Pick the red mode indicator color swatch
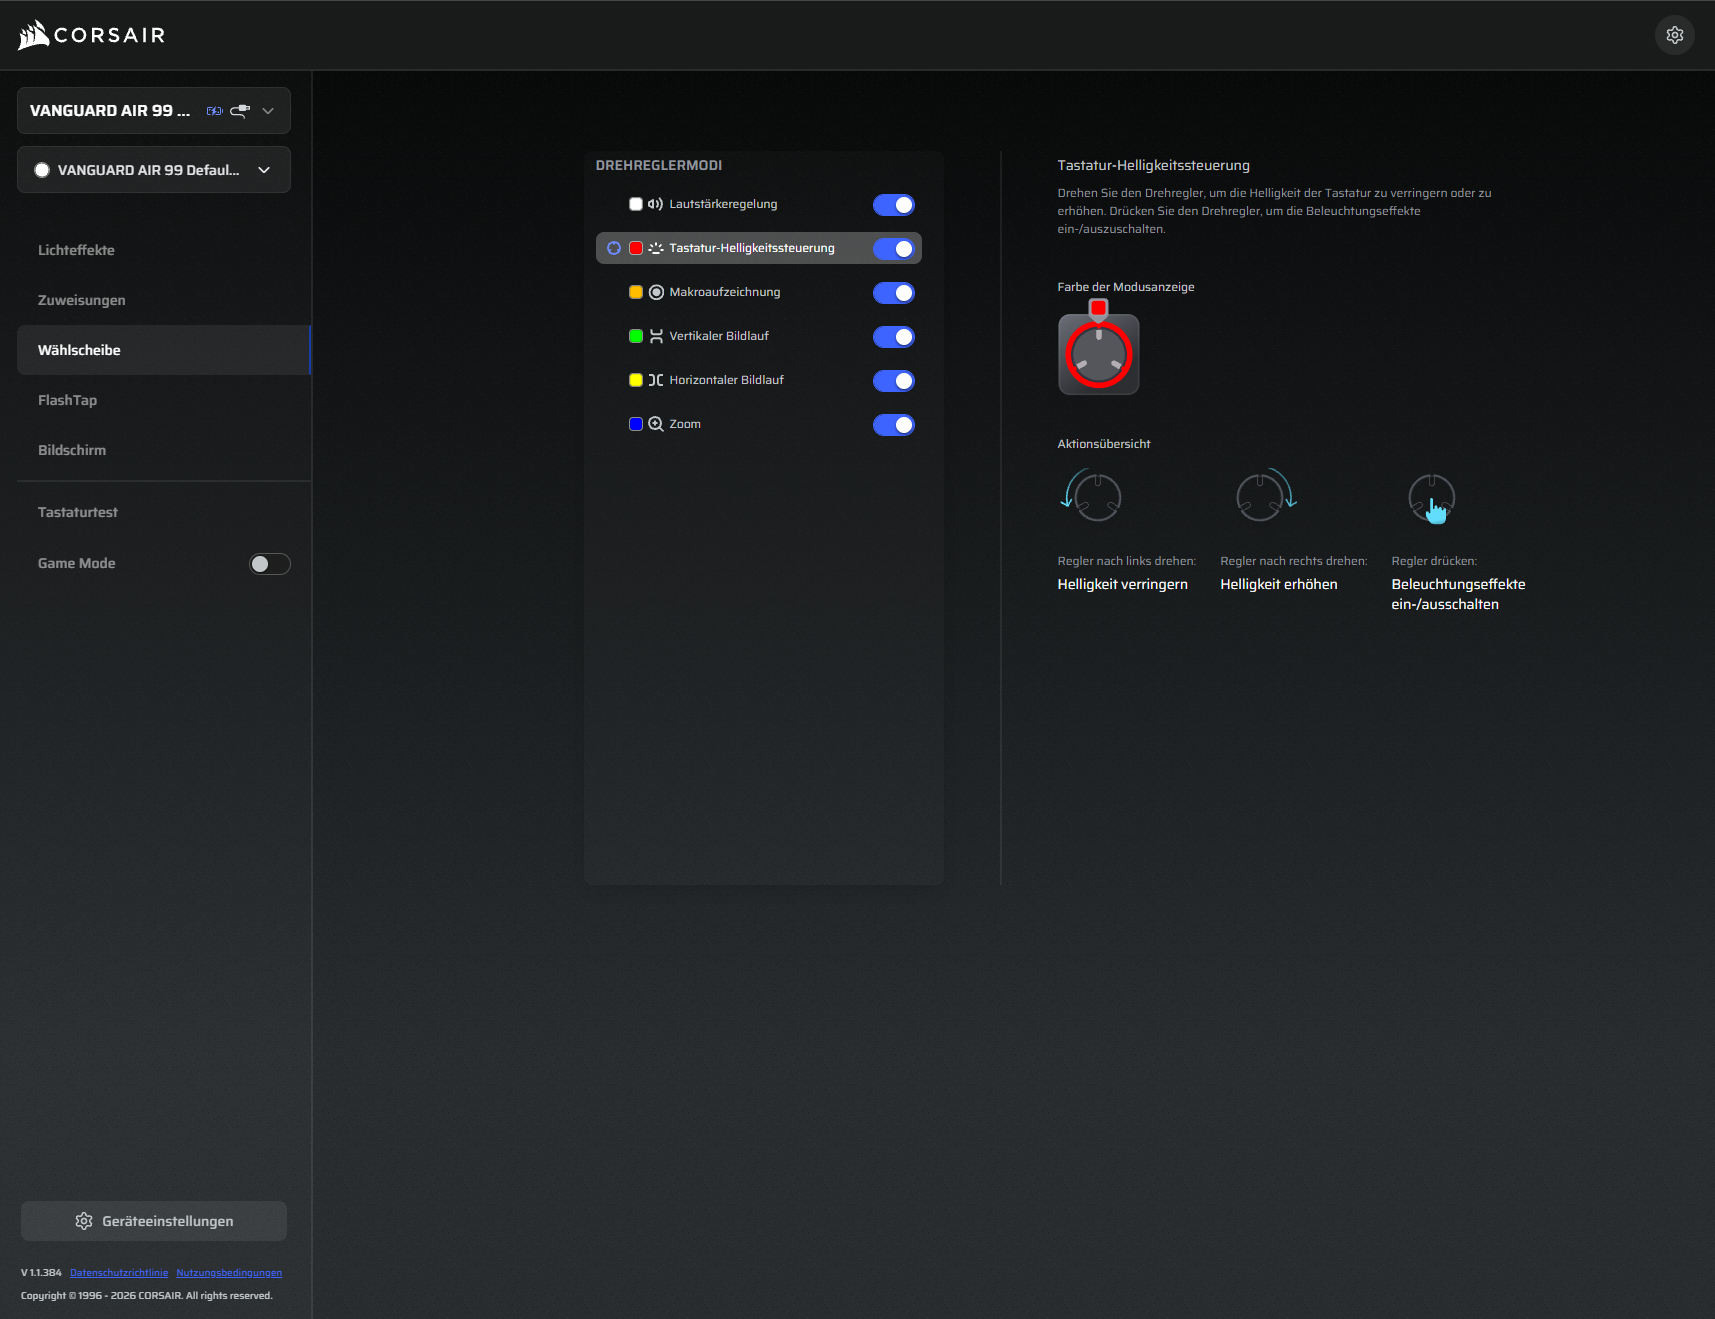 pos(1098,308)
